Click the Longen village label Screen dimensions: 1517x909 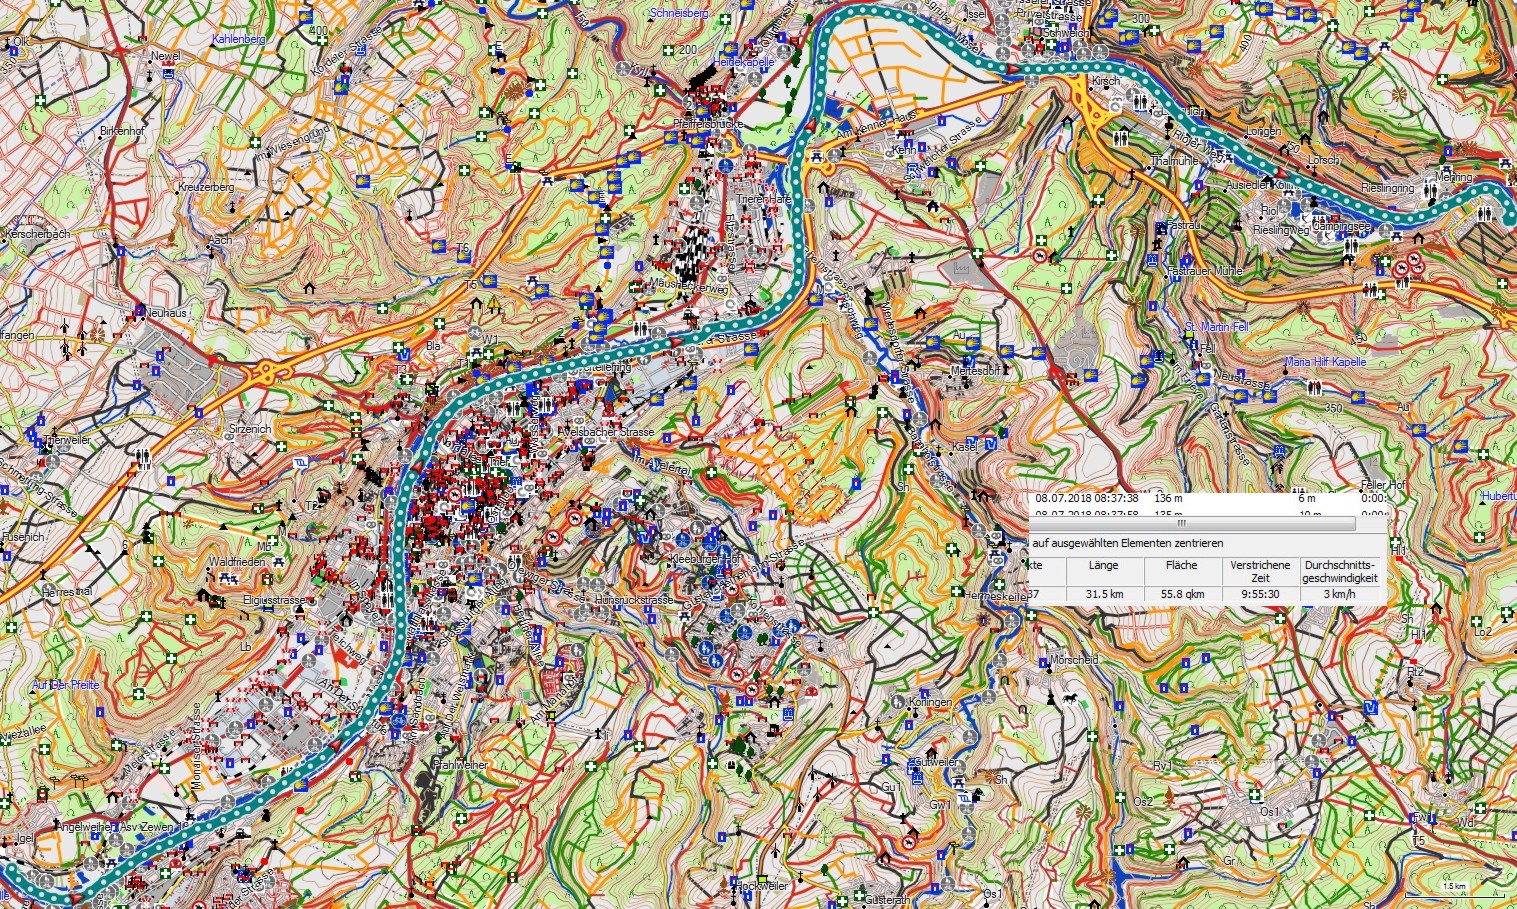(1264, 131)
